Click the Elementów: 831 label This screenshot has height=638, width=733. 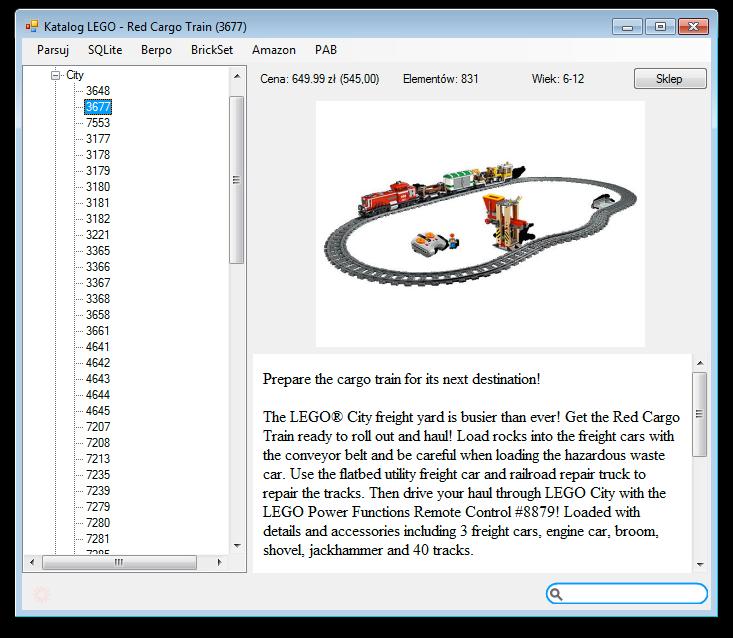point(441,79)
